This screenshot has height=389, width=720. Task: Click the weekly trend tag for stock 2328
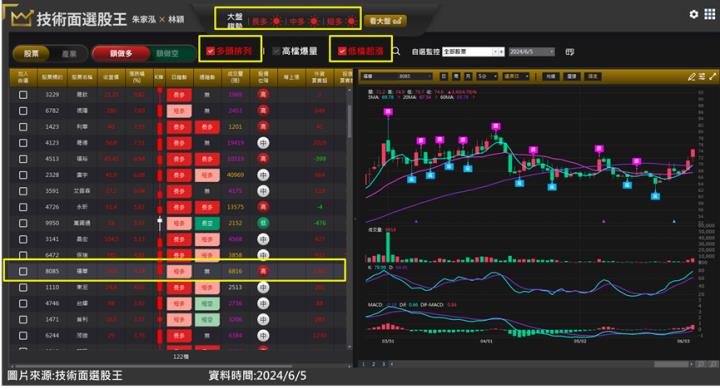click(x=207, y=175)
